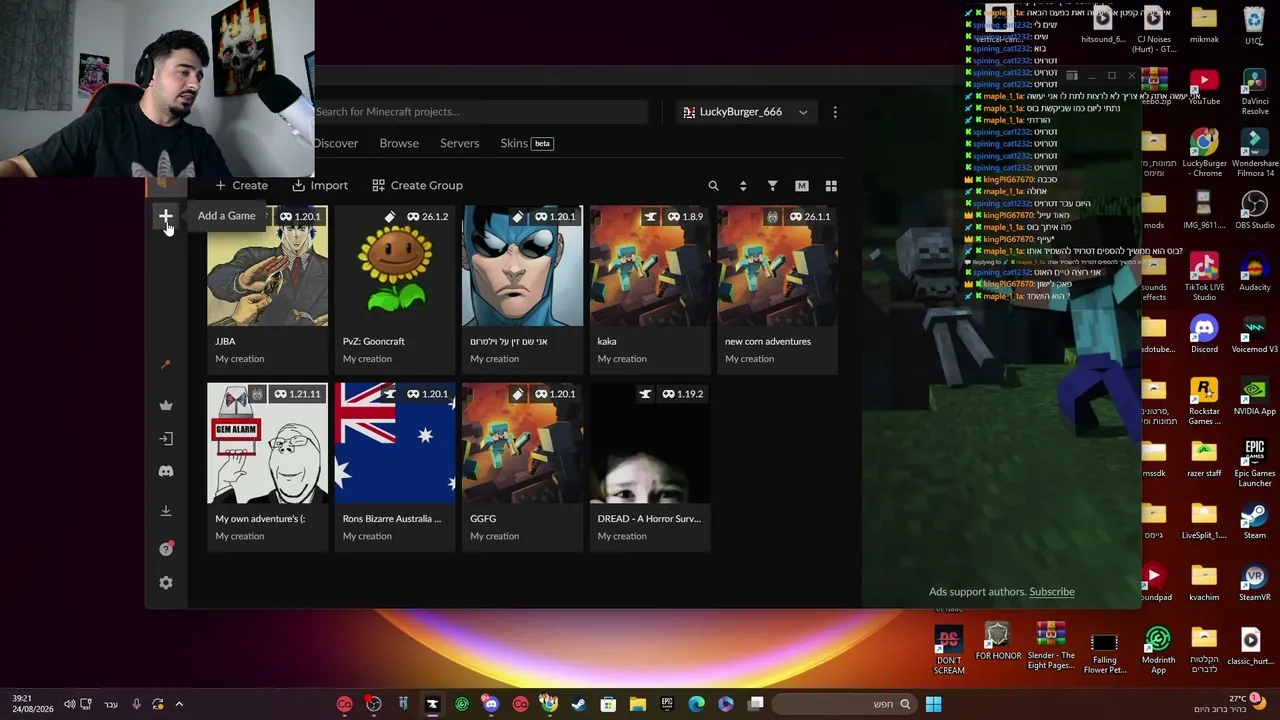Open the crown icon in CurseForge sidebar
1280x720 pixels.
[166, 405]
